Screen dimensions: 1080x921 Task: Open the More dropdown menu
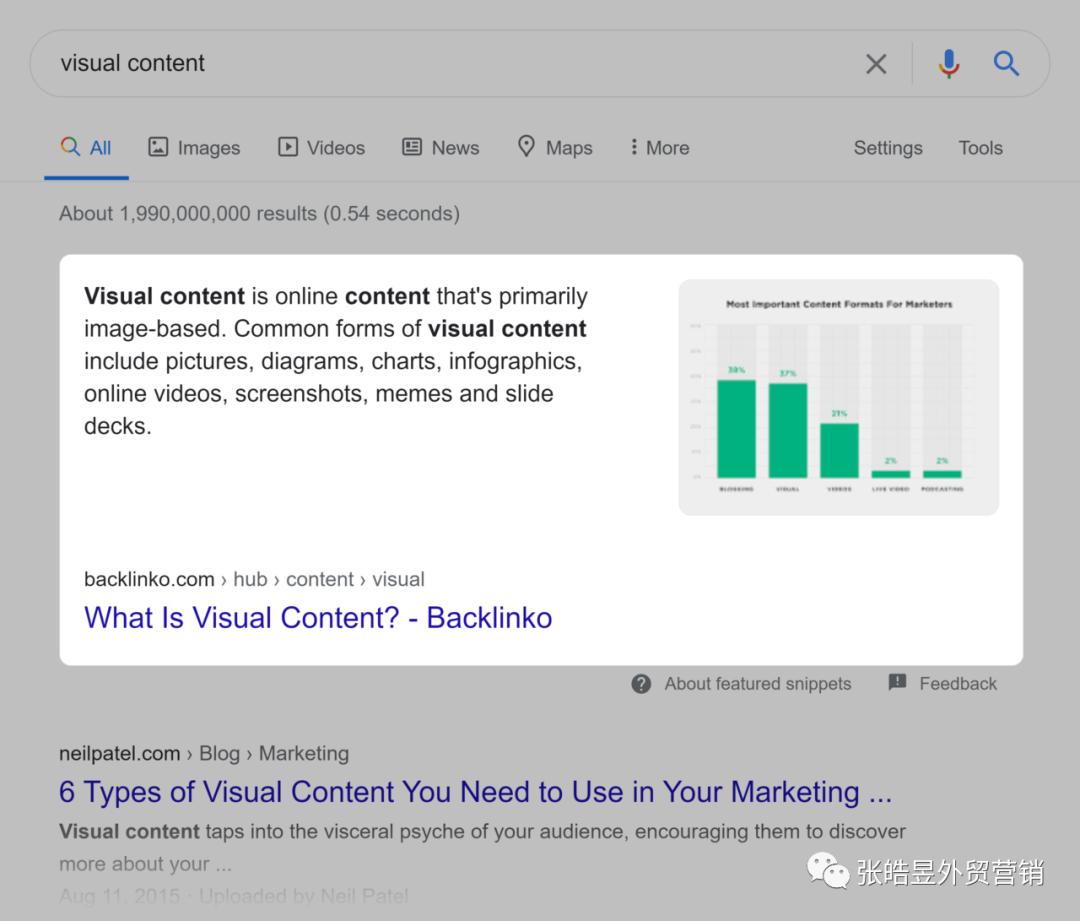click(x=658, y=147)
